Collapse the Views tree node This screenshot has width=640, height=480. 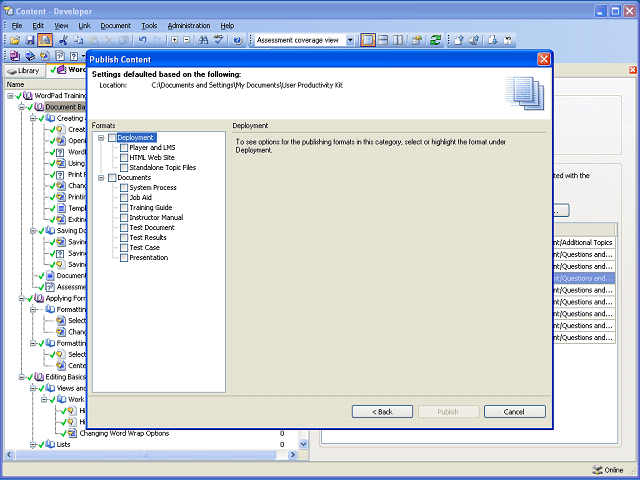[x=33, y=388]
